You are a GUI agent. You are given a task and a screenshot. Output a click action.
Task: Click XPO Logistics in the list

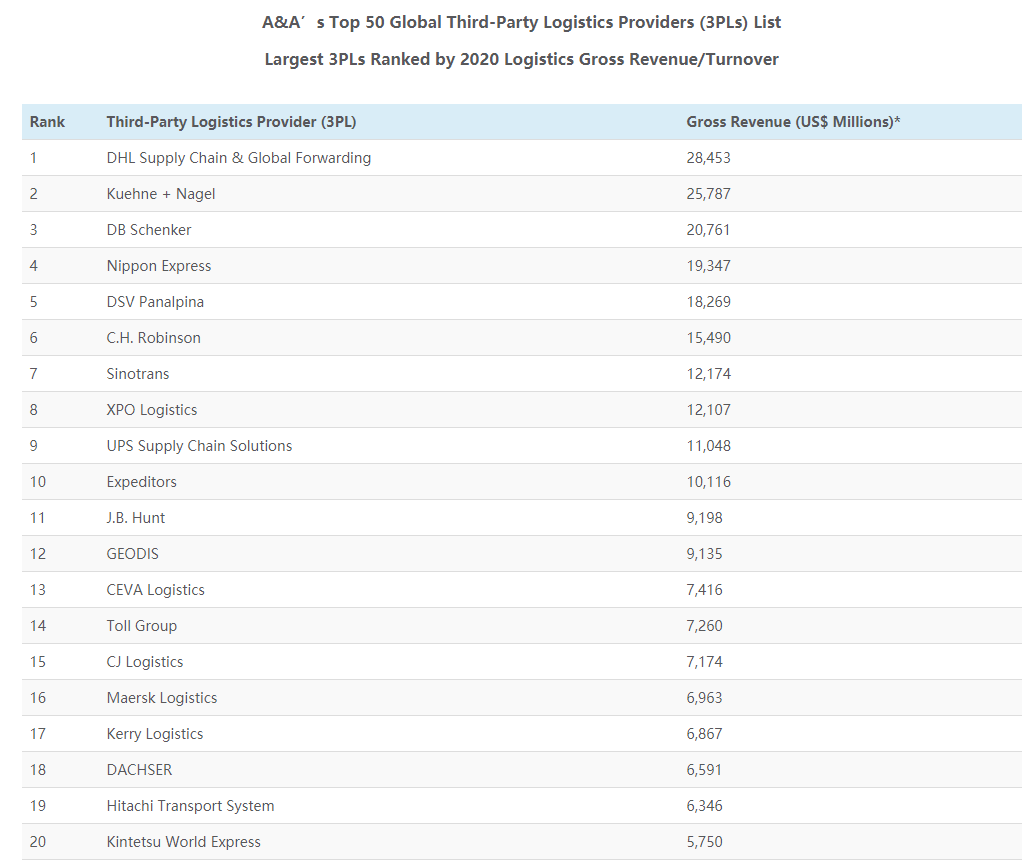pos(152,410)
